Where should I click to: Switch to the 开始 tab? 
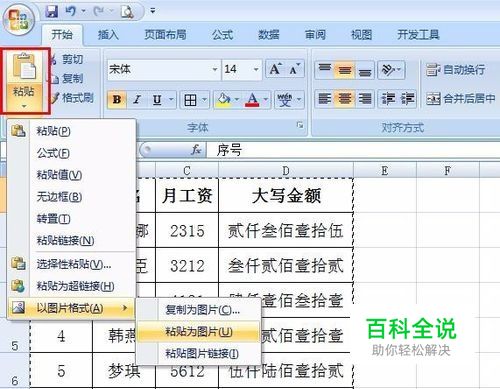[x=62, y=34]
